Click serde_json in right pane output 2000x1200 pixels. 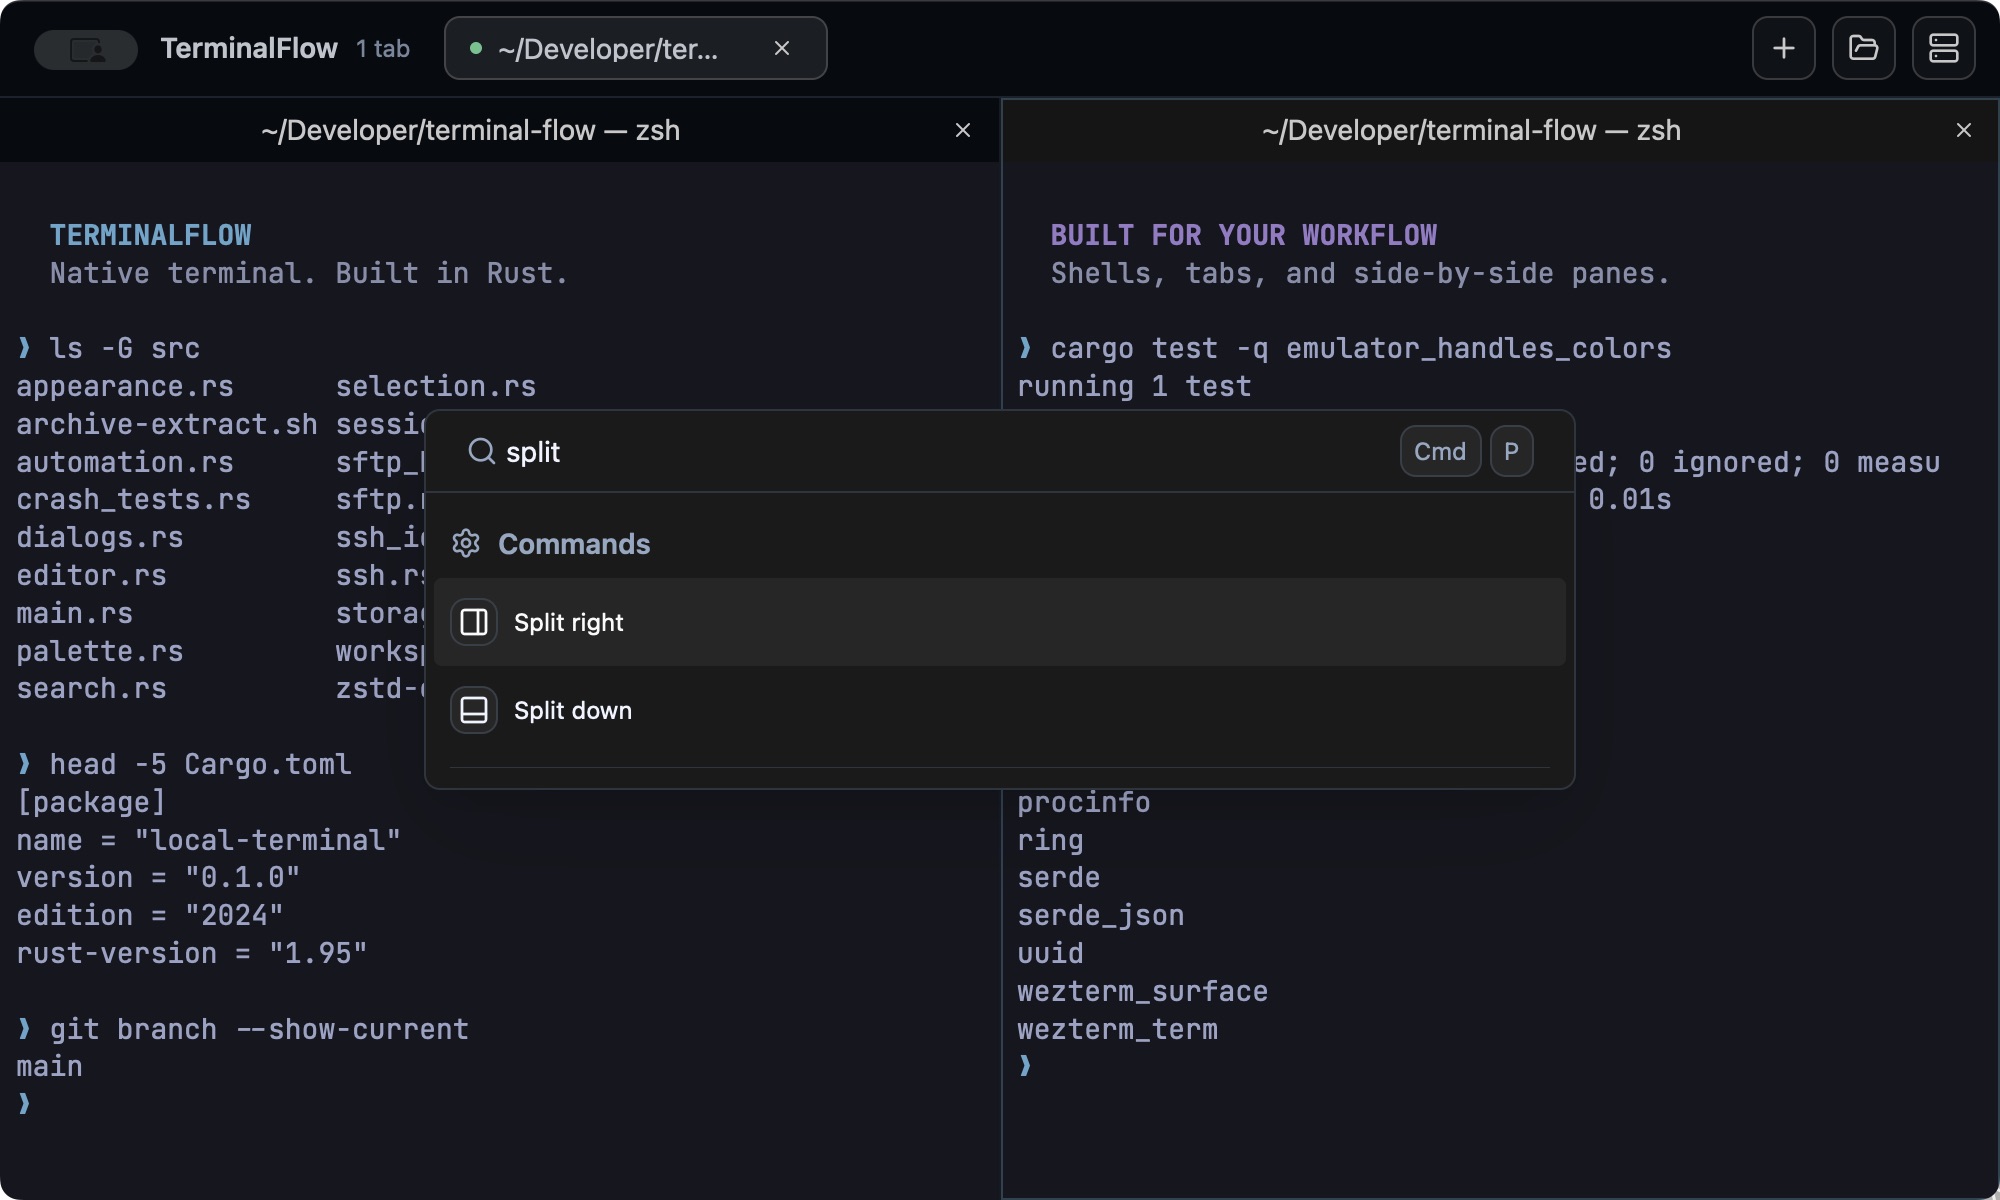pyautogui.click(x=1101, y=915)
